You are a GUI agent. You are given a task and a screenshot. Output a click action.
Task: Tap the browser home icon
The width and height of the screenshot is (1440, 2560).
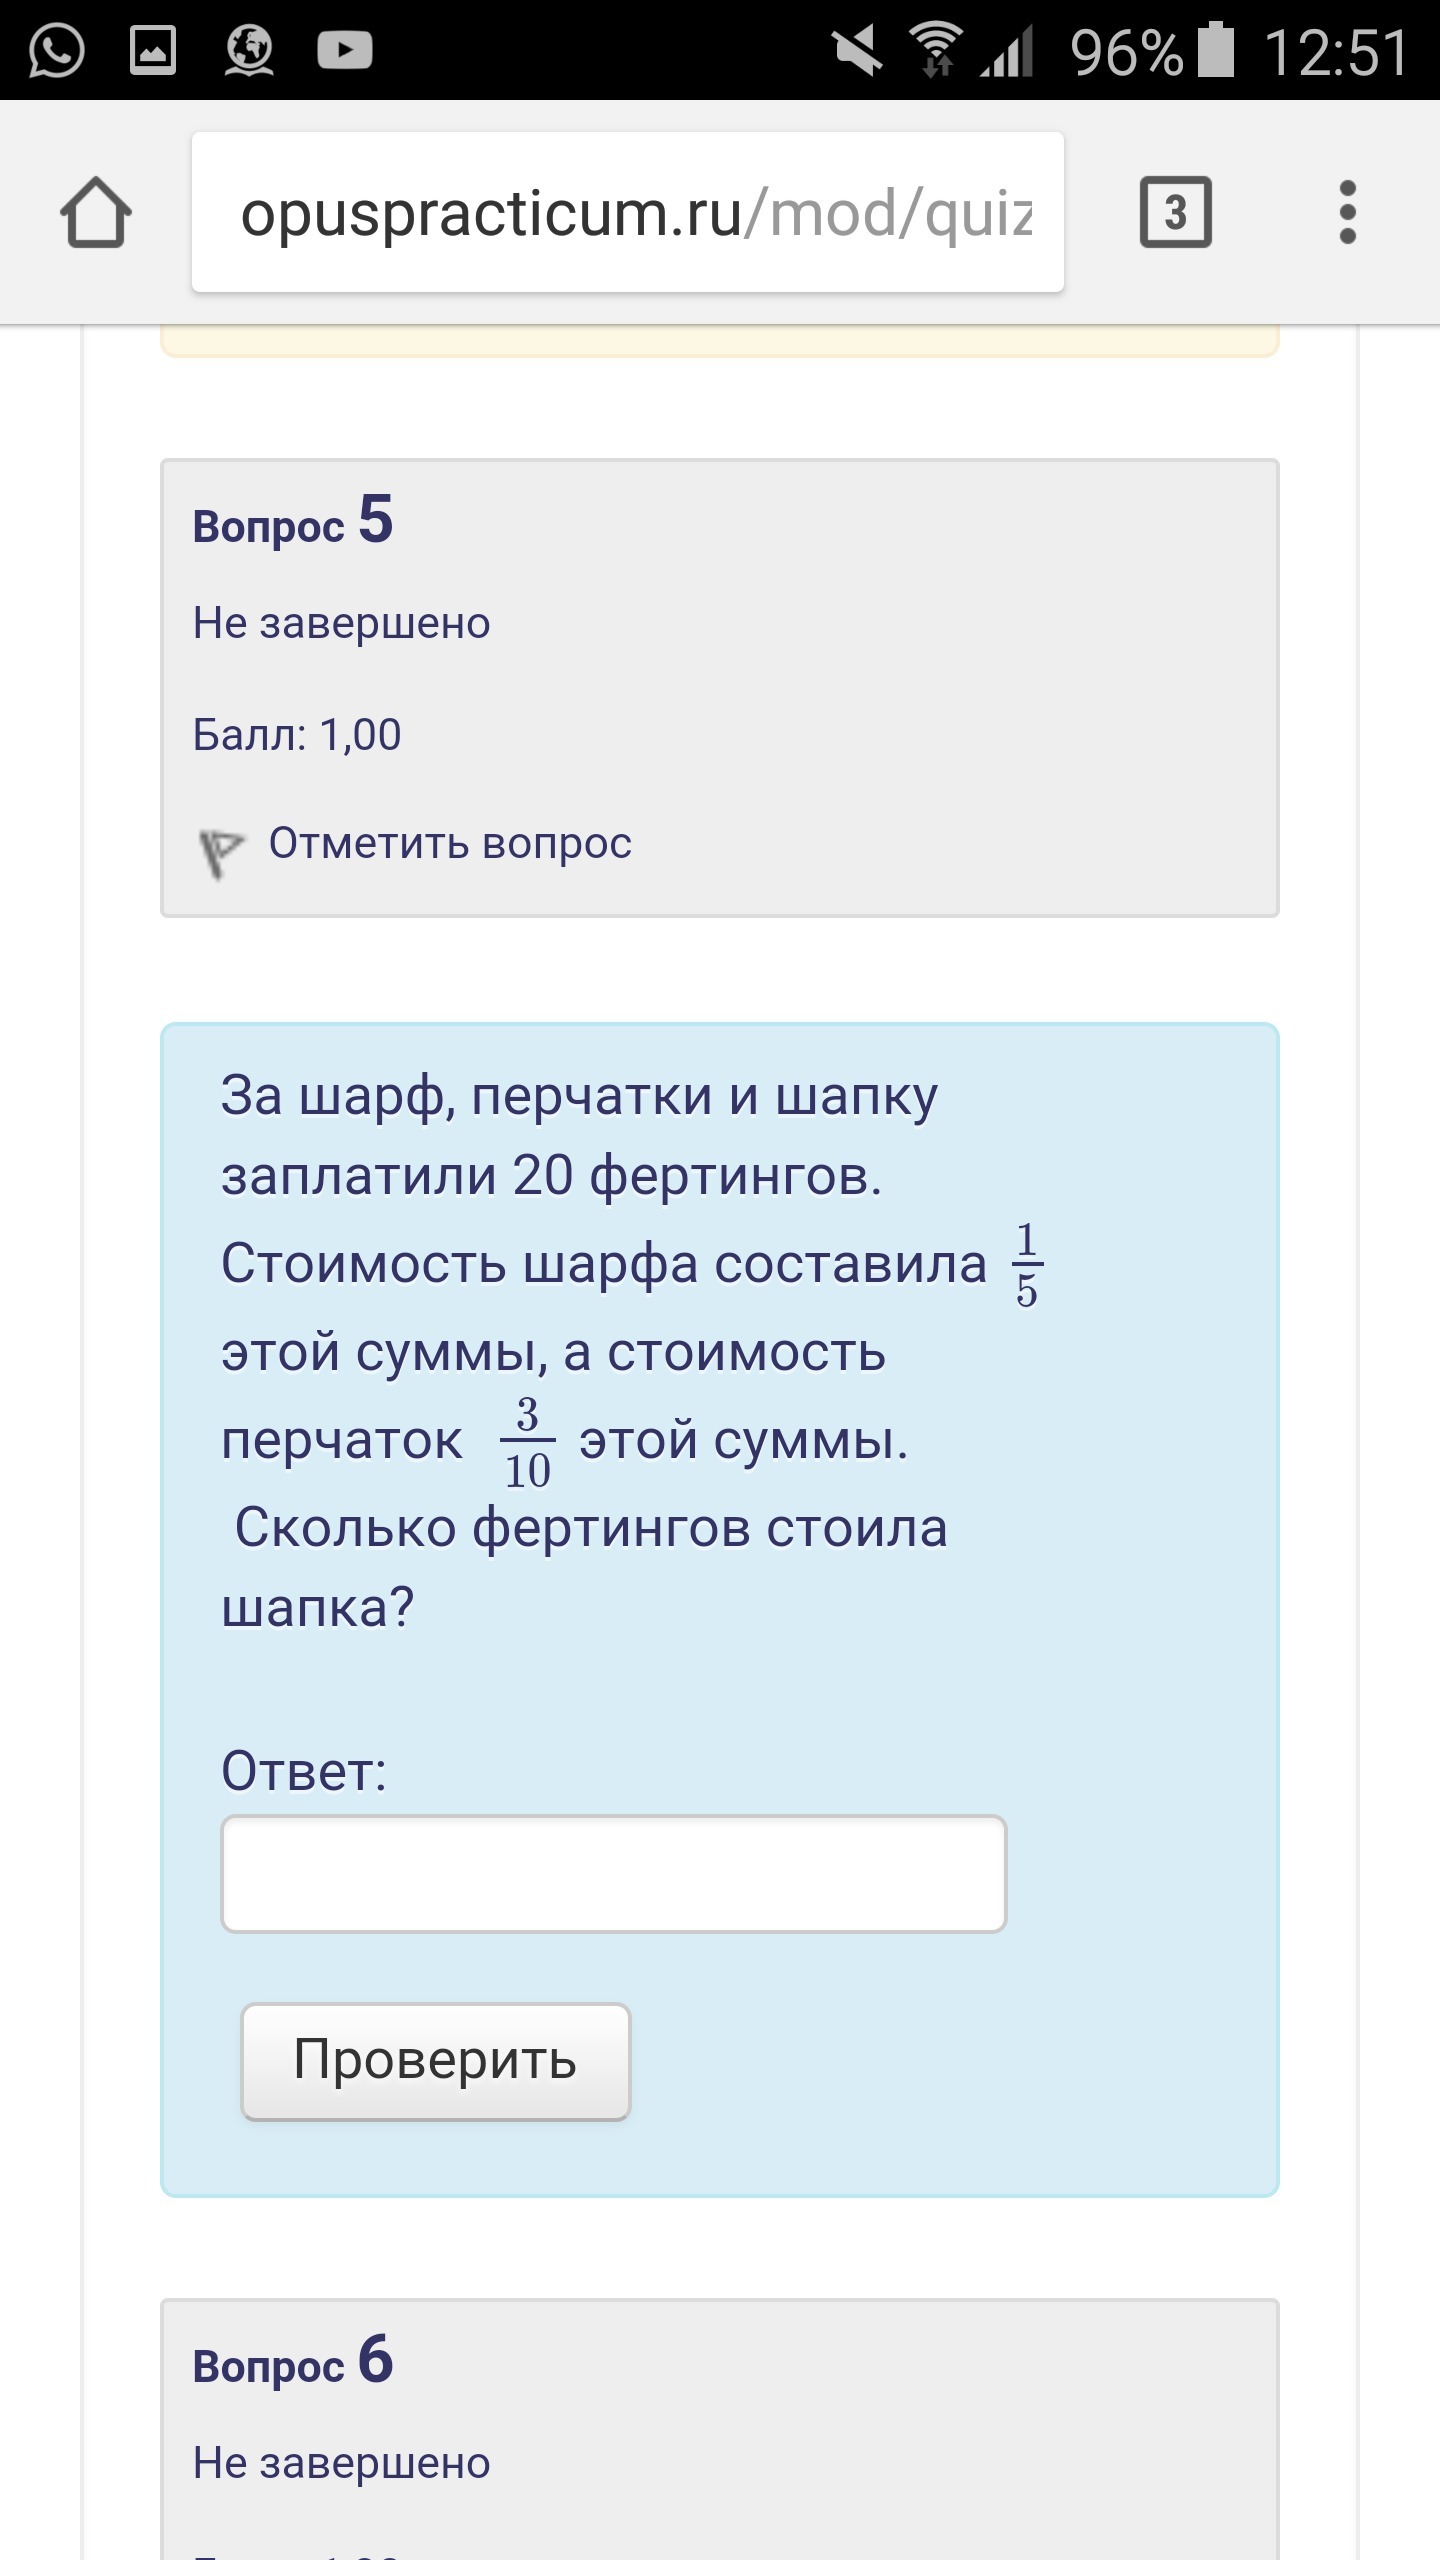coord(96,212)
